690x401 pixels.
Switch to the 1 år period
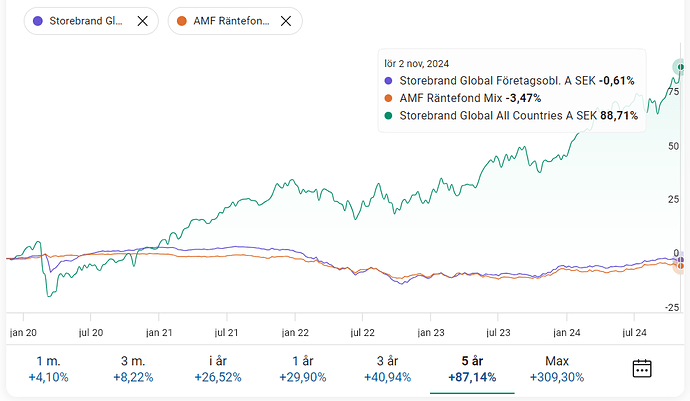pyautogui.click(x=303, y=369)
